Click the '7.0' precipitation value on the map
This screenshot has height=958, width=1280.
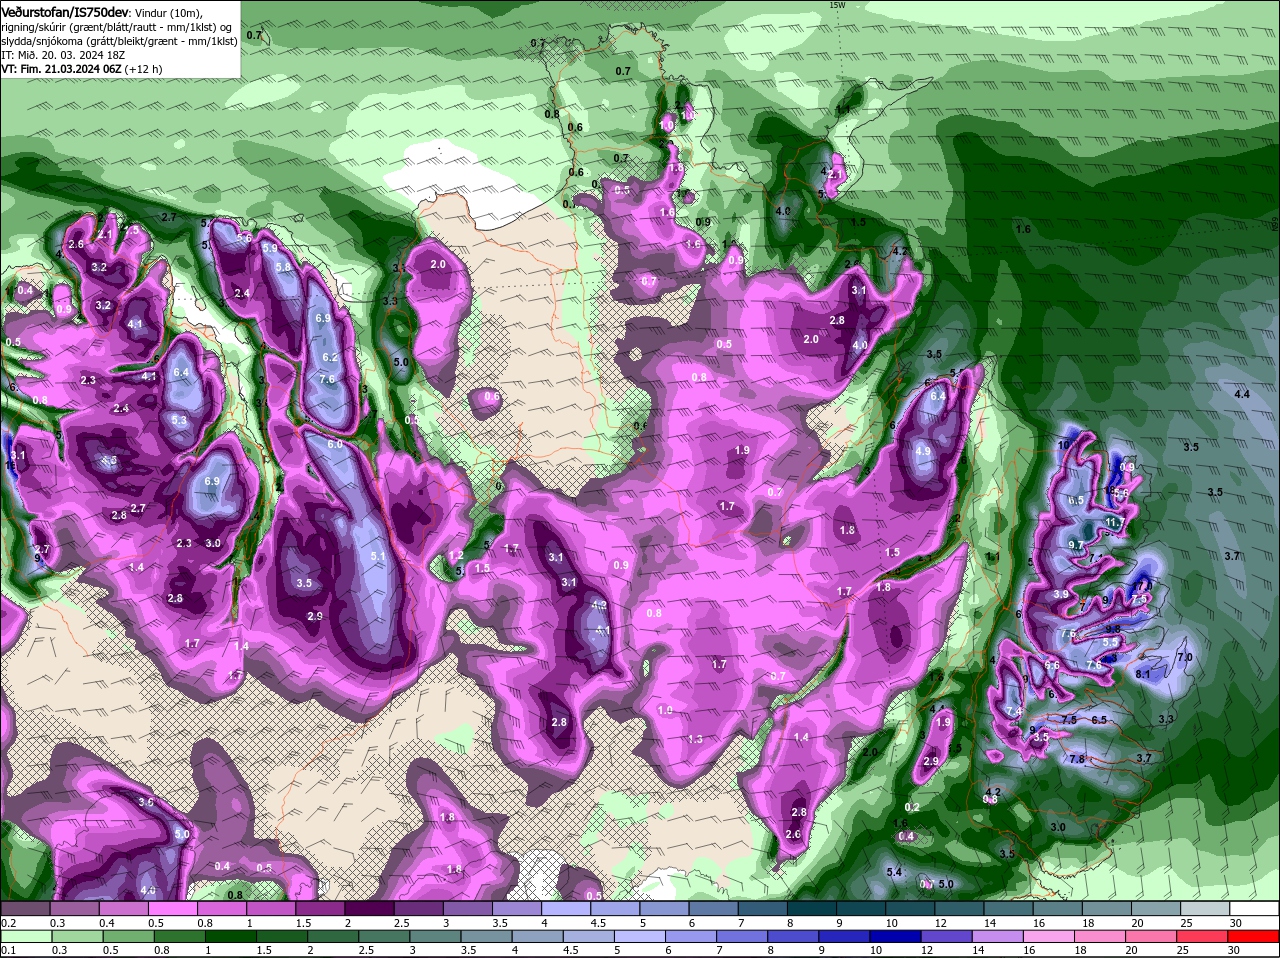coord(1185,657)
